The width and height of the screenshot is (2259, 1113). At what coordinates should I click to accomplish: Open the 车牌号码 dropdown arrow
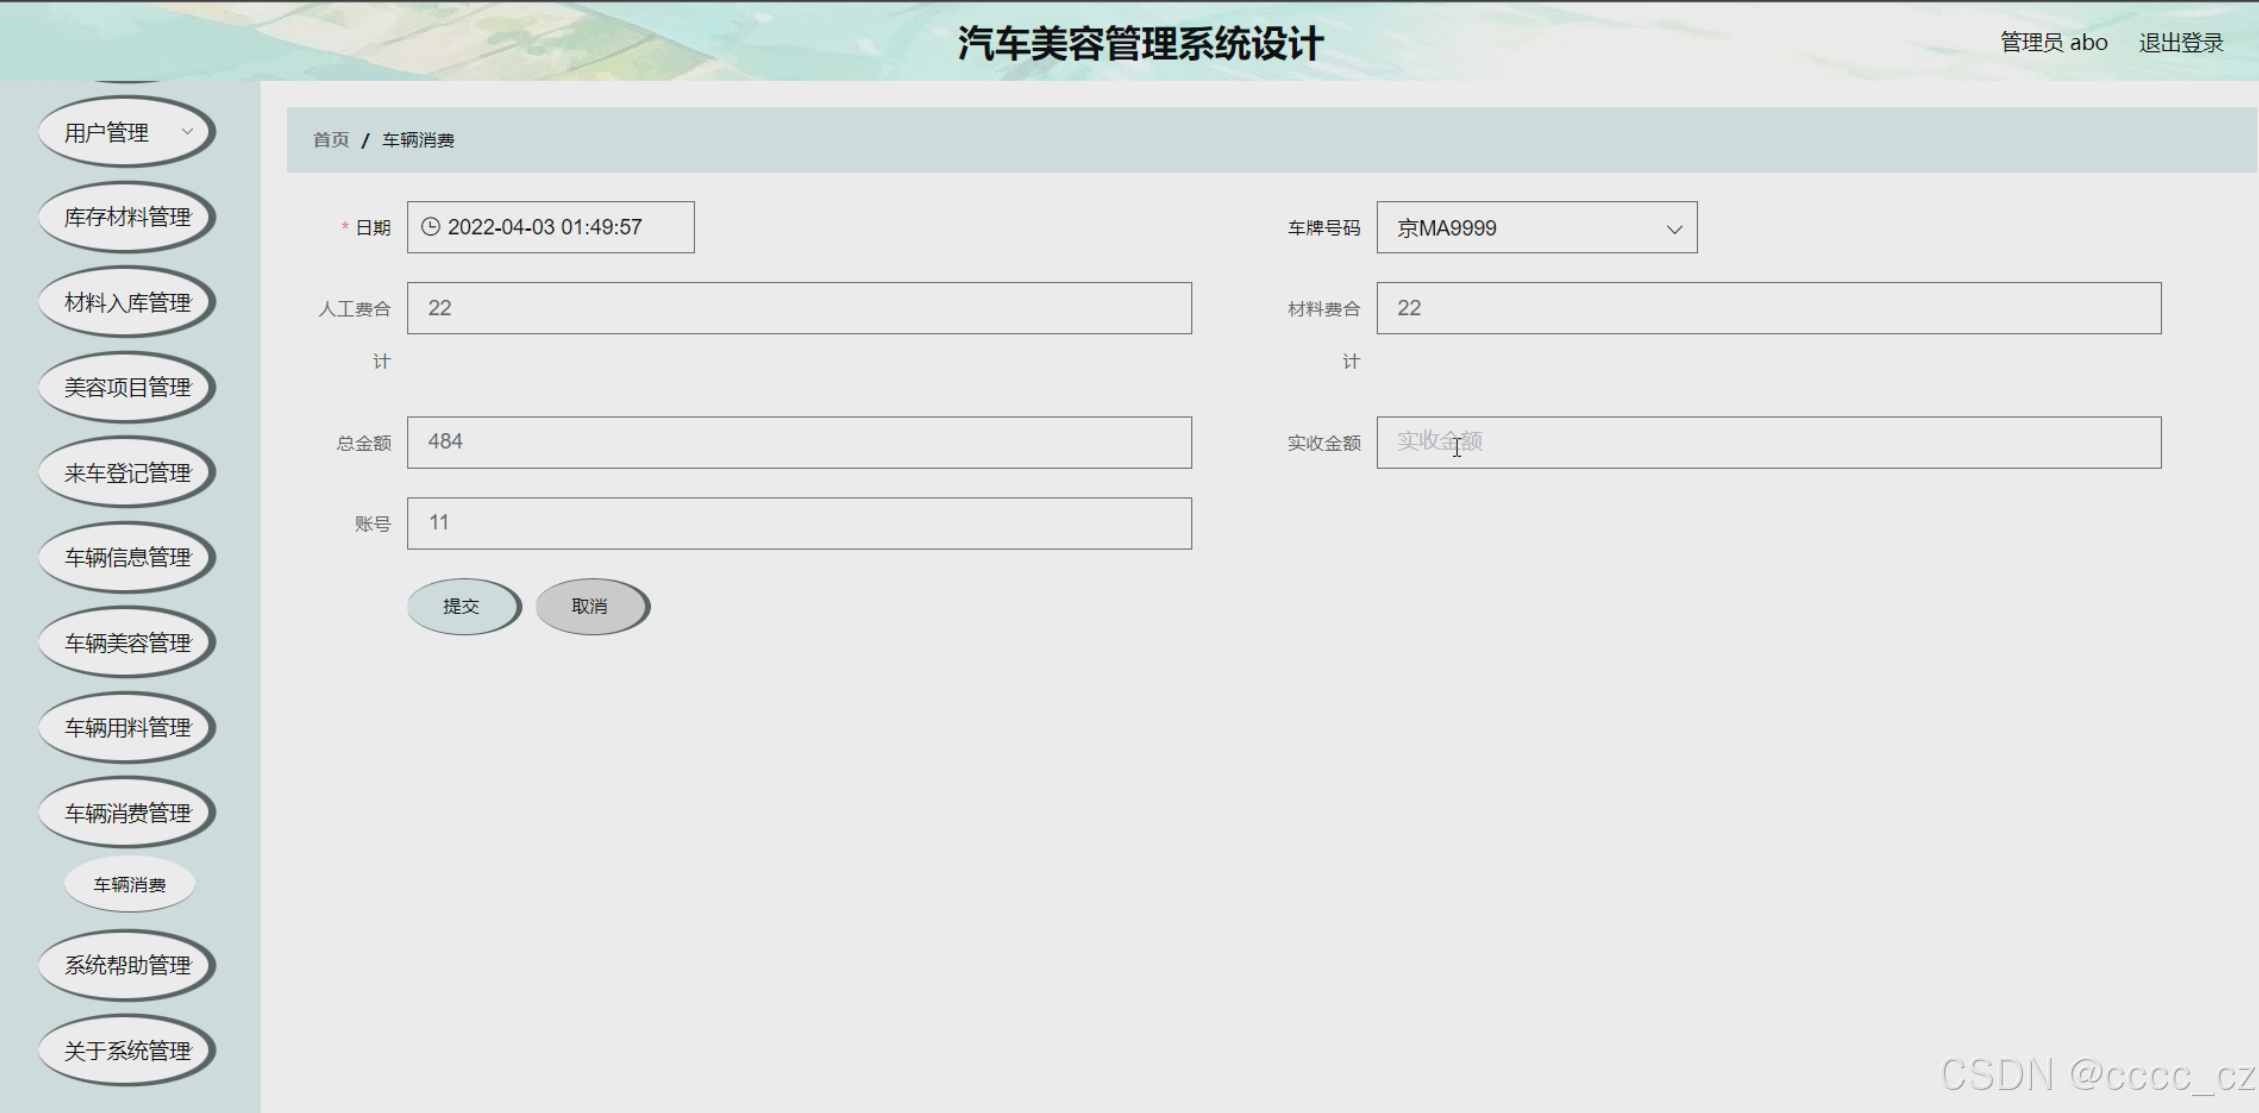[1674, 228]
